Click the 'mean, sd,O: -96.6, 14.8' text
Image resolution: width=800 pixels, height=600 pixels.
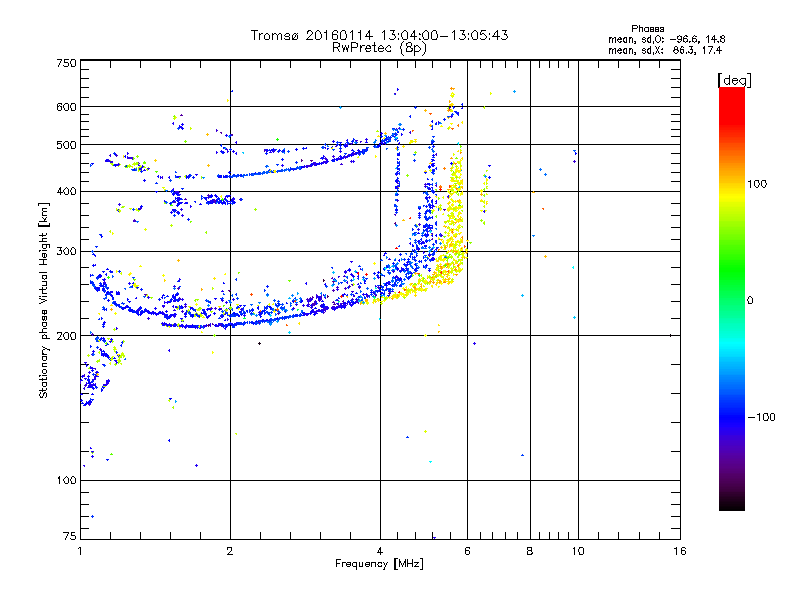(x=666, y=39)
